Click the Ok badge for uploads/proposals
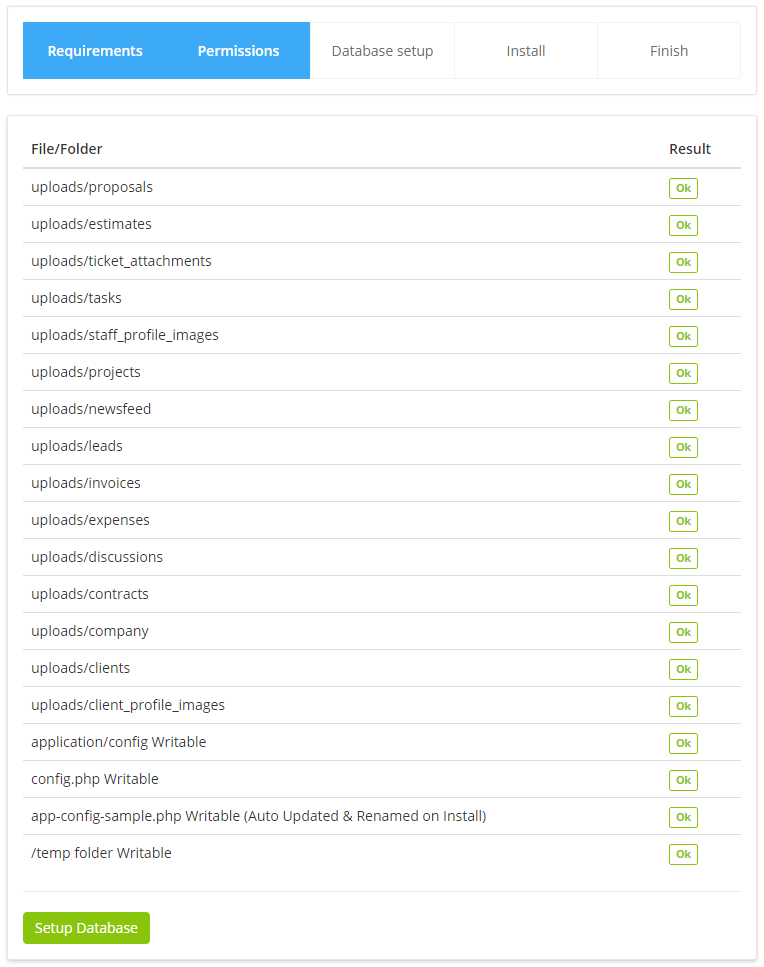764x967 pixels. coord(683,188)
